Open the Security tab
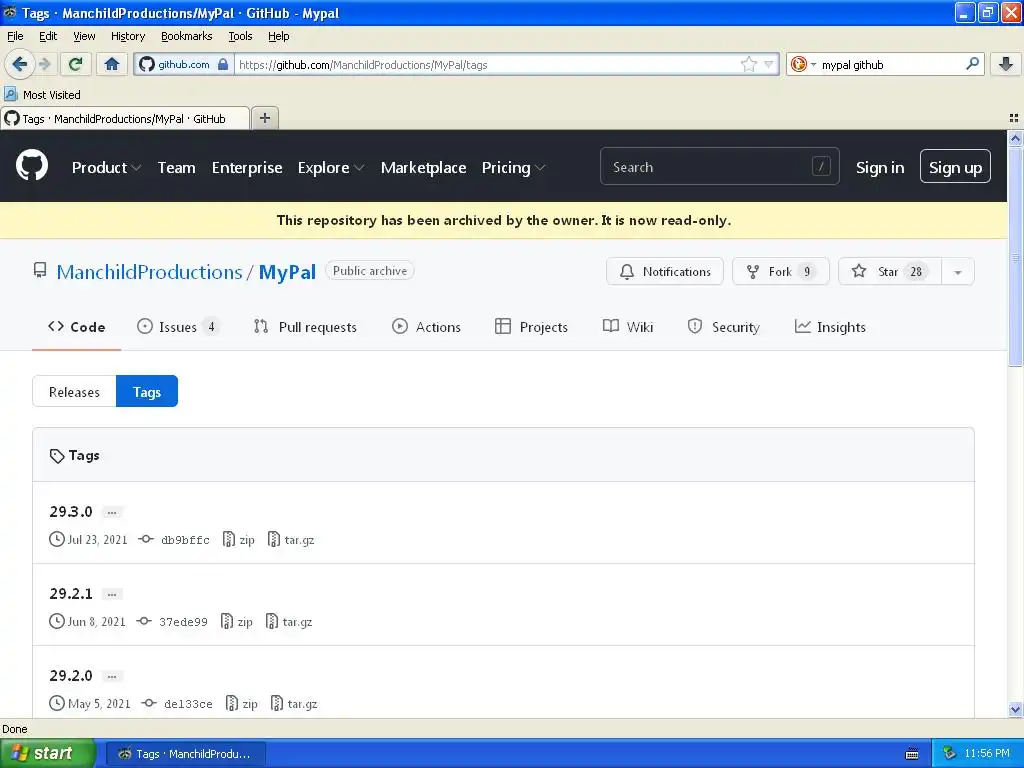Screen dimensions: 1024x768 point(724,327)
